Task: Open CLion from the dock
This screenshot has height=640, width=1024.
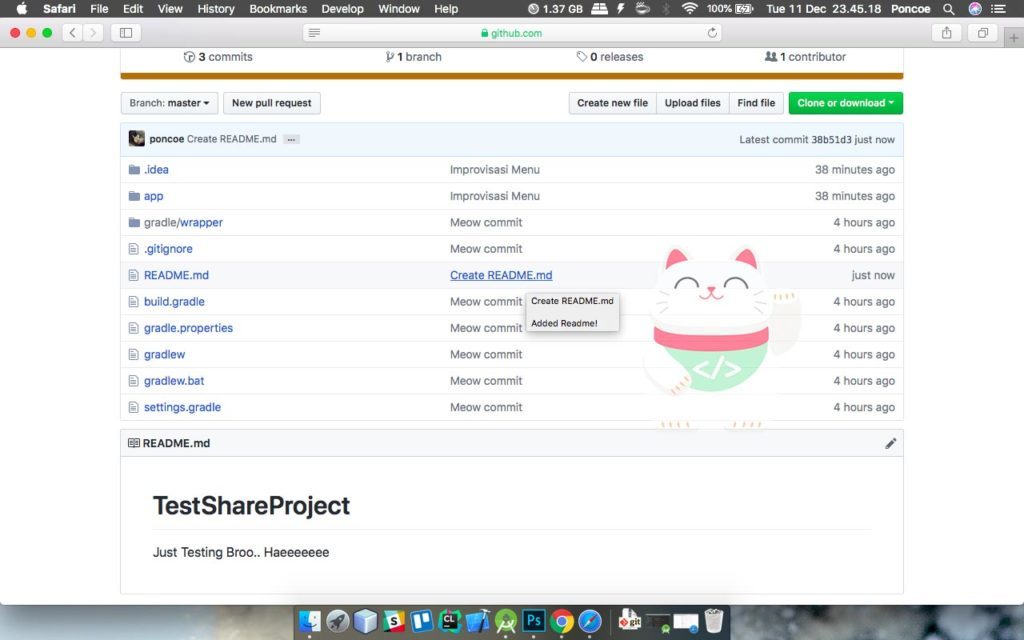Action: 450,620
